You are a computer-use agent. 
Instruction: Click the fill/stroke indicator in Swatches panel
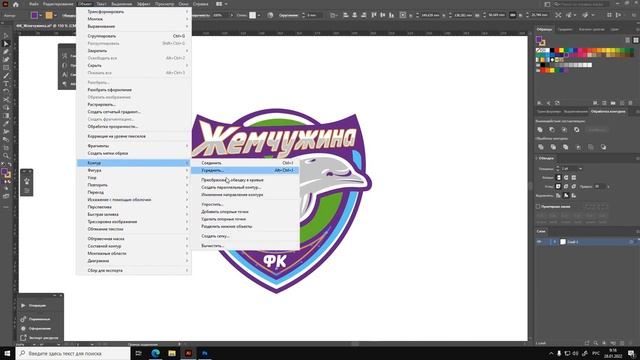[540, 40]
